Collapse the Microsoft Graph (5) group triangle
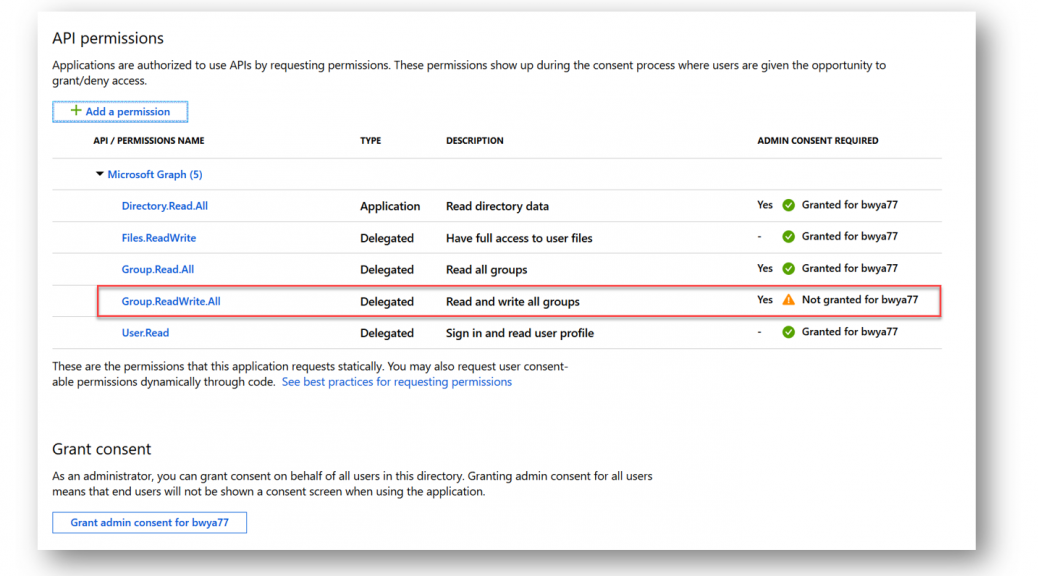 (x=99, y=174)
